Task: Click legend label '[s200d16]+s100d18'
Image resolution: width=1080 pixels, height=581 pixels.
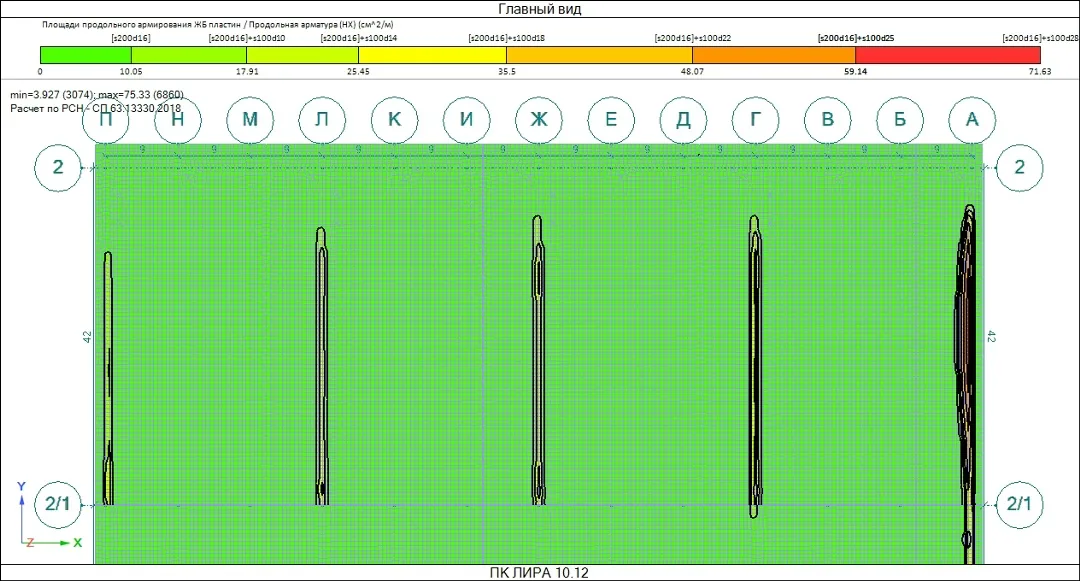Action: (506, 38)
